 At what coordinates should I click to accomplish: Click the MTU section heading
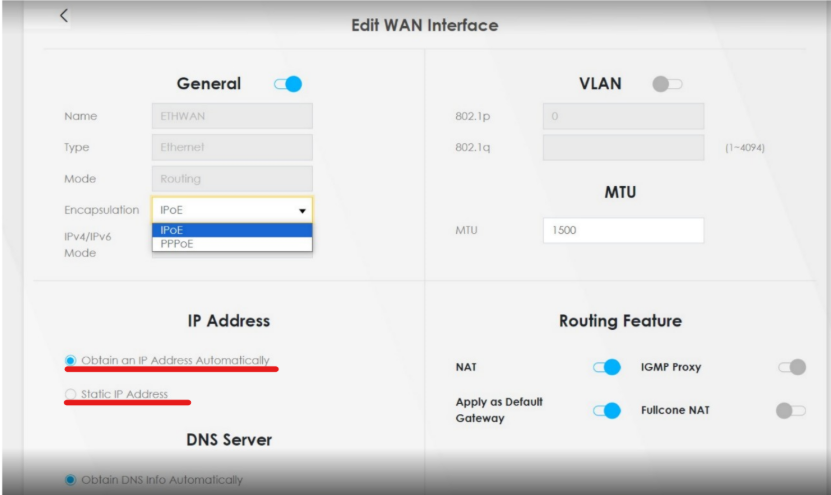click(620, 192)
